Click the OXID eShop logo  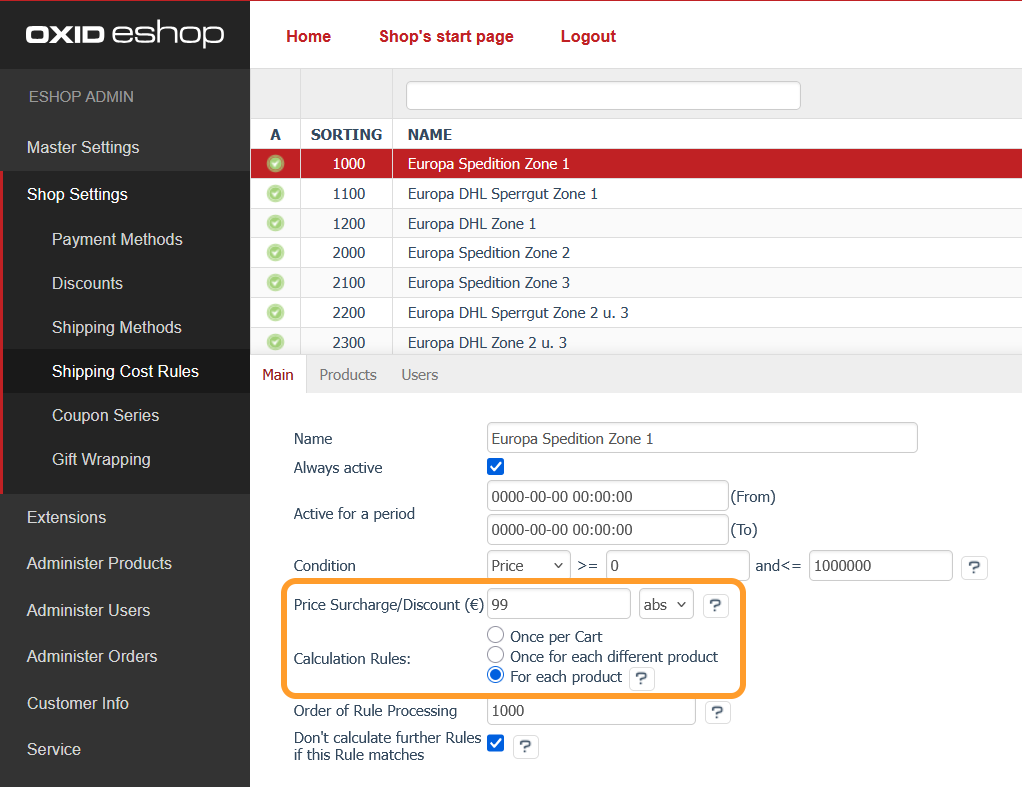[125, 35]
